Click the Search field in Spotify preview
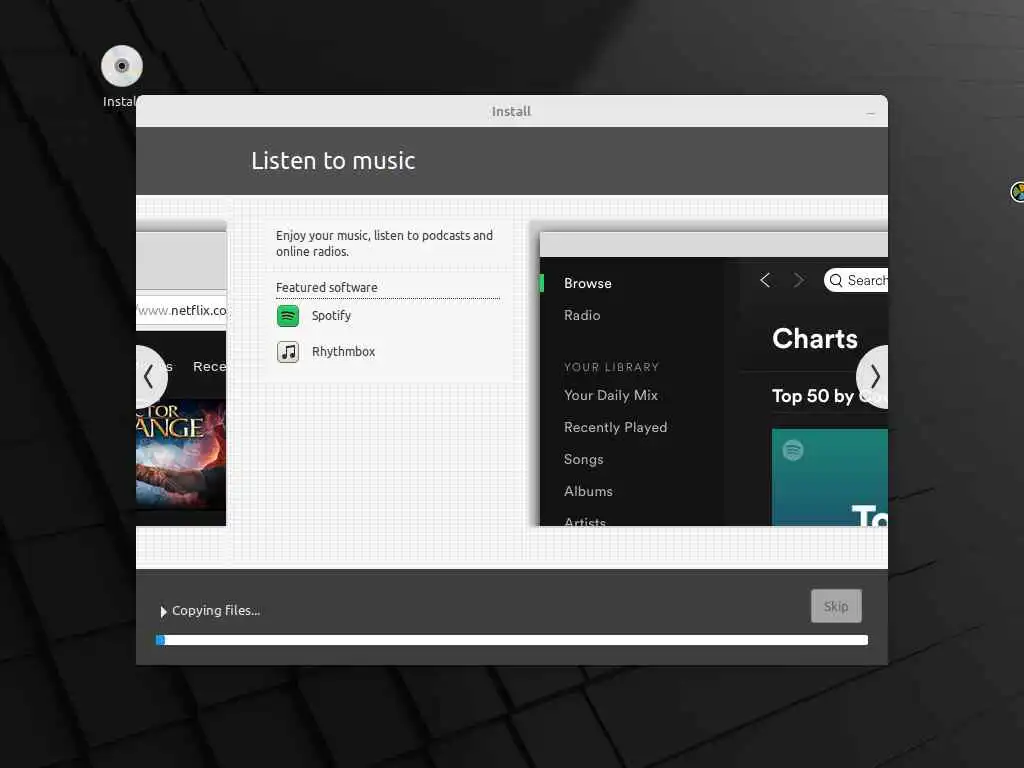 pos(856,280)
